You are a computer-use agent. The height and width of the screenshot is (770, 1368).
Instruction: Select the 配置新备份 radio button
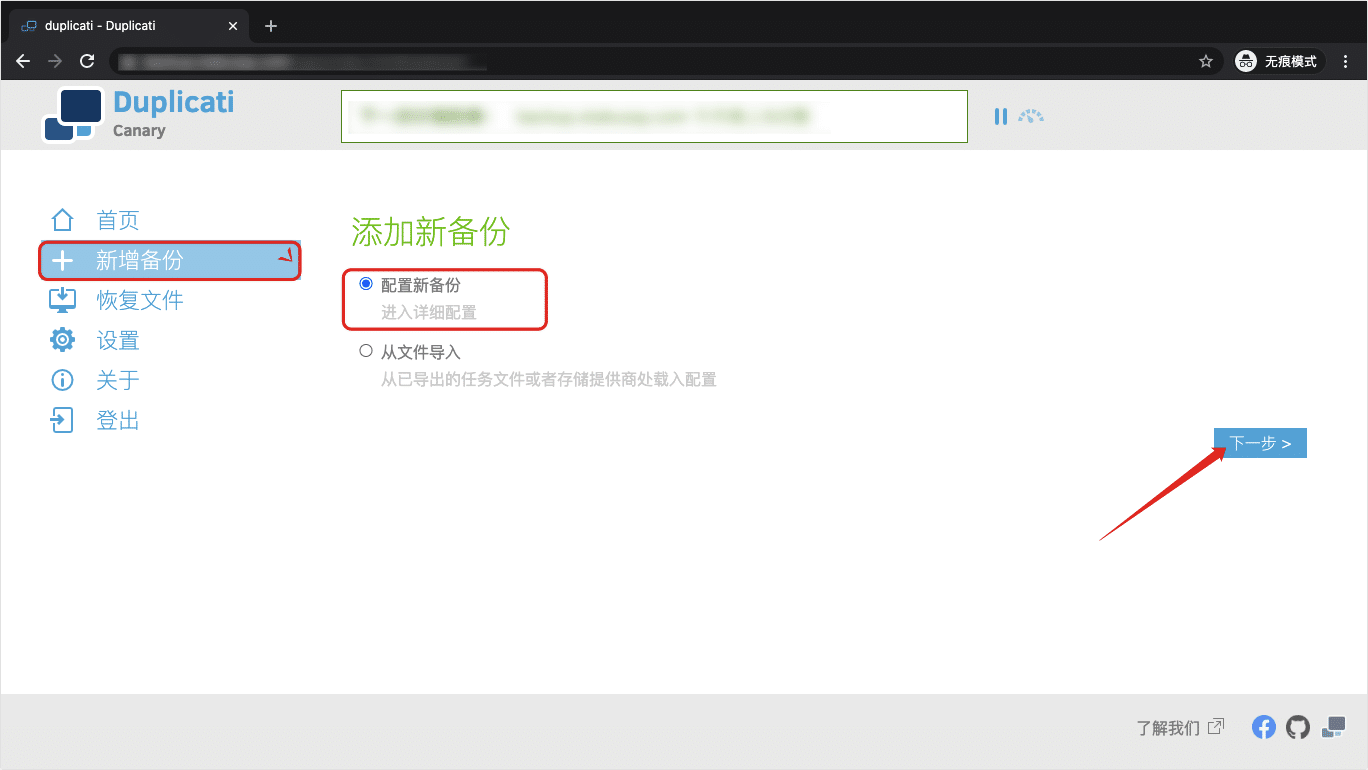(365, 284)
